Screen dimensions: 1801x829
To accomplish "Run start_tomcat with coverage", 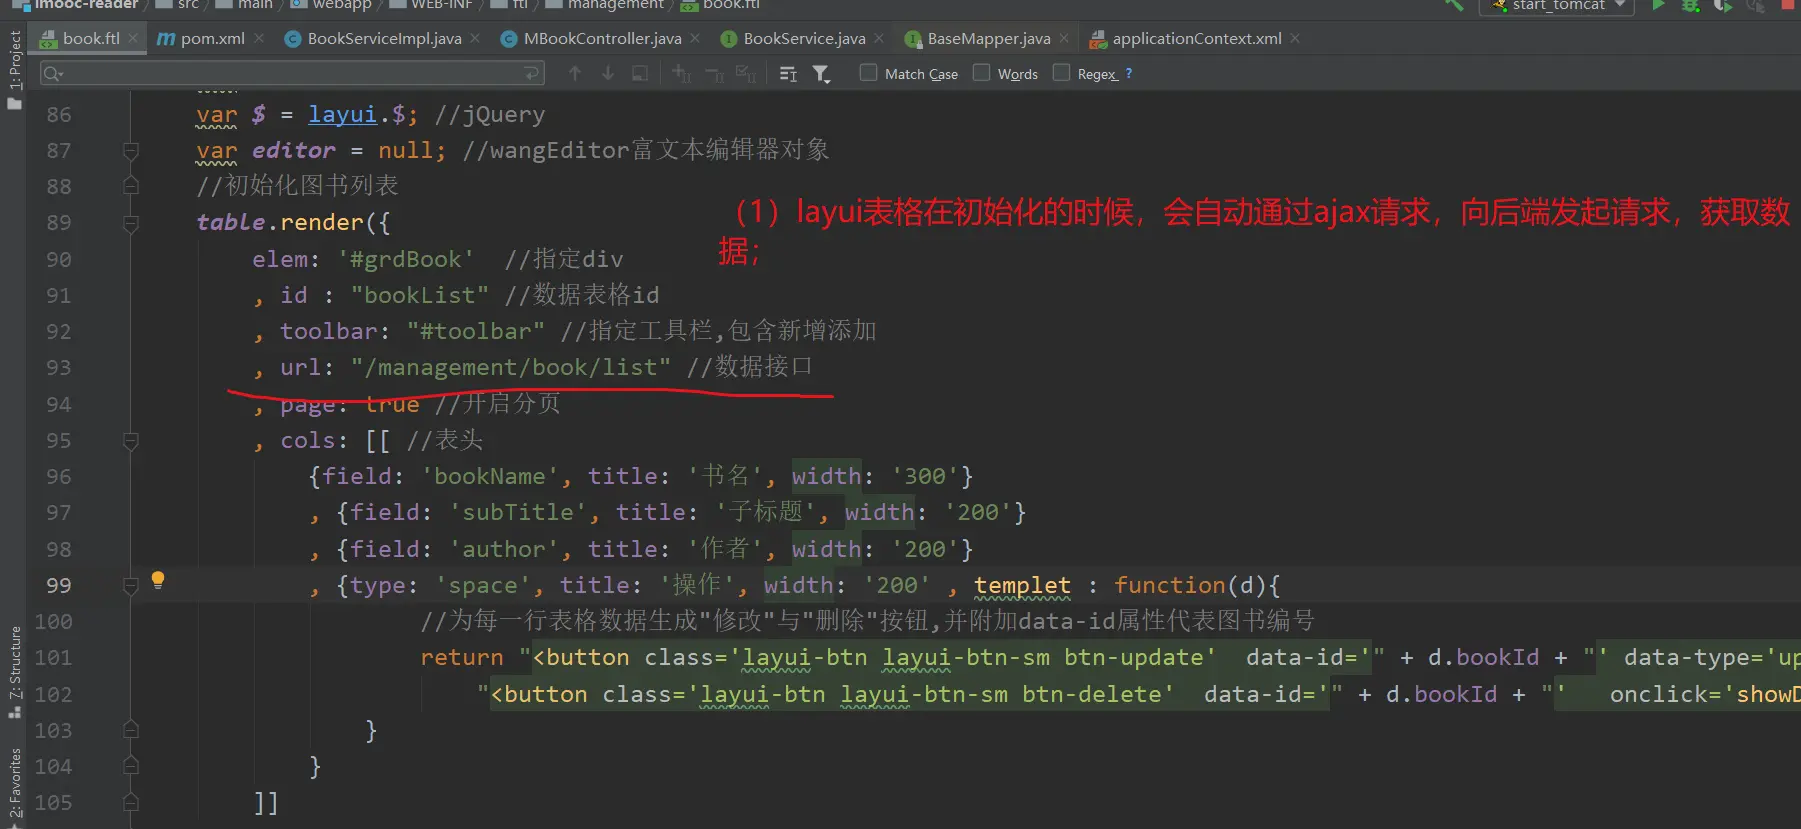I will tap(1722, 5).
